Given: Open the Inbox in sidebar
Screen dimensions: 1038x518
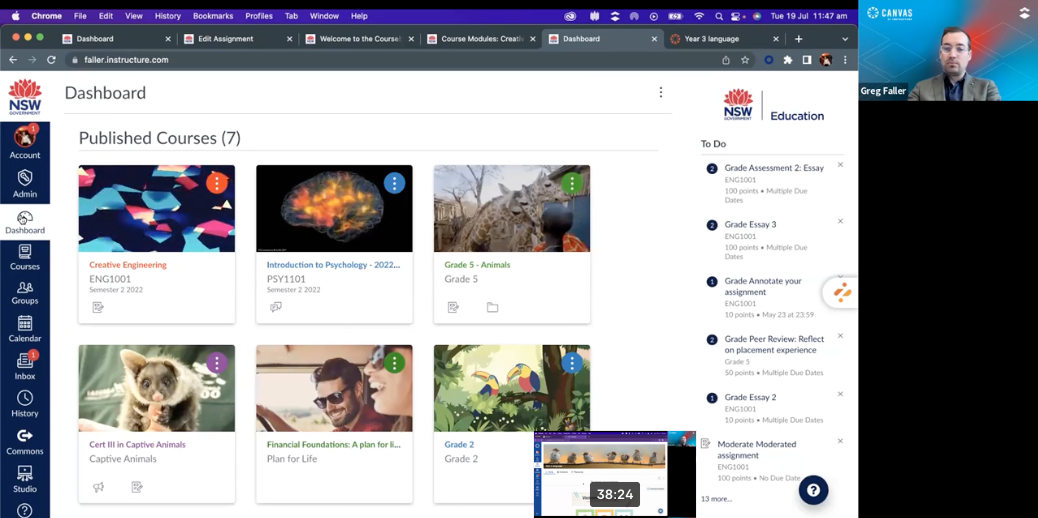Looking at the screenshot, I should click(24, 366).
